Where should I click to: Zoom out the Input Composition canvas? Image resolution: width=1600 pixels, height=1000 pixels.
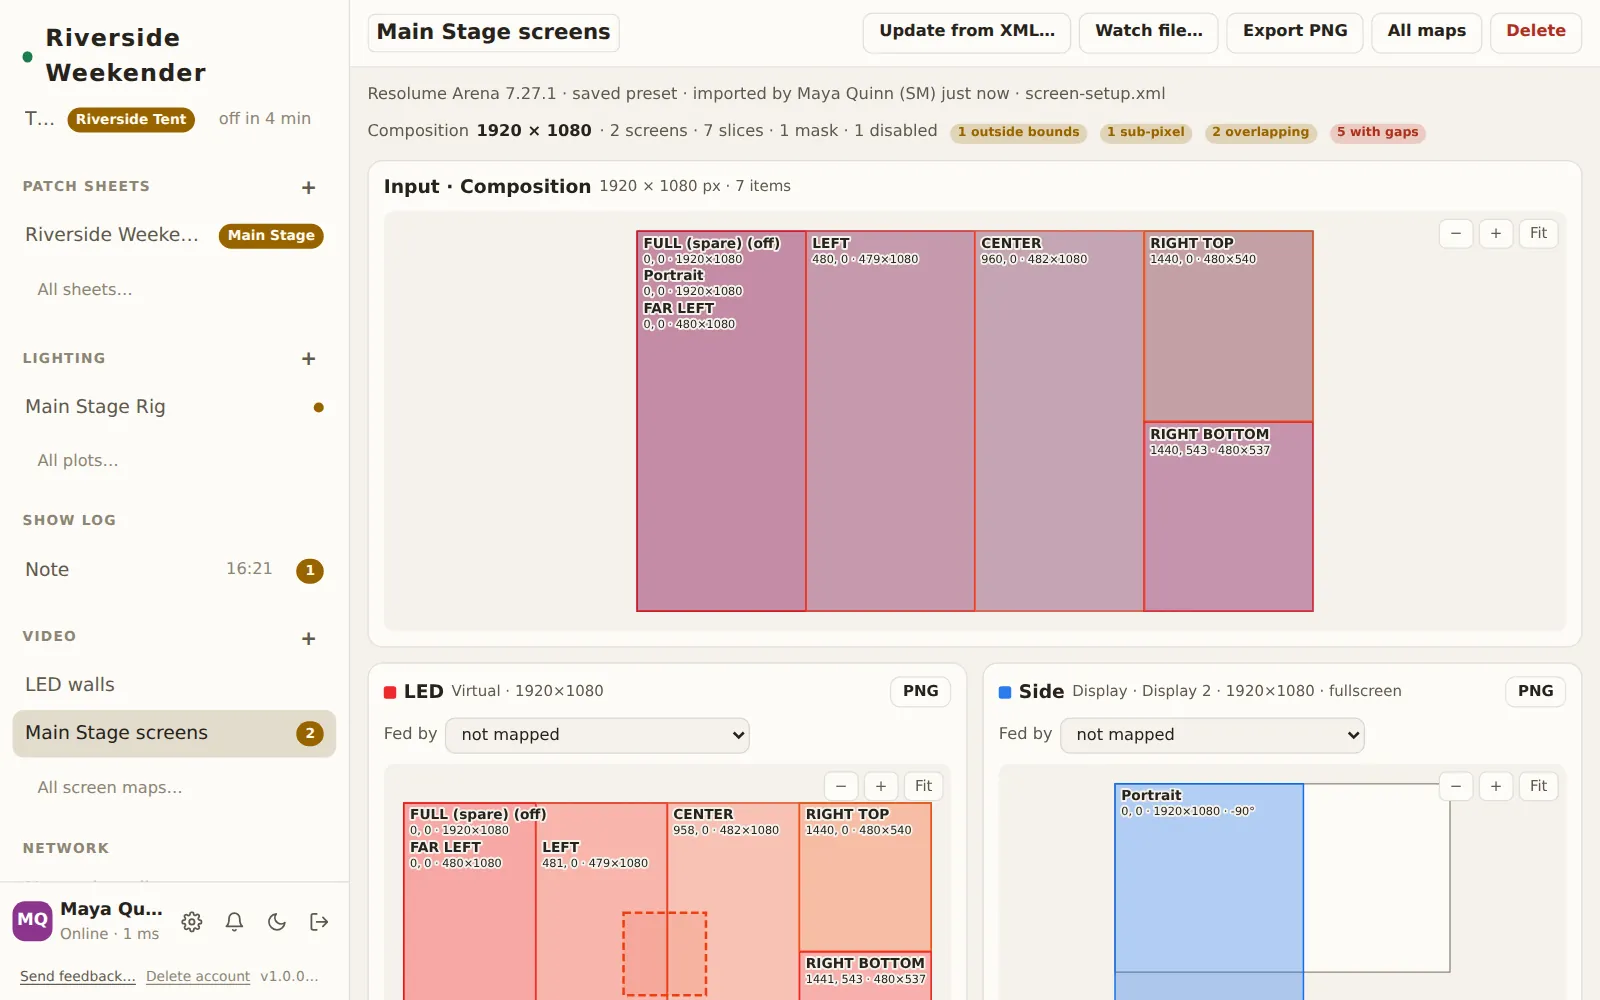point(1456,233)
